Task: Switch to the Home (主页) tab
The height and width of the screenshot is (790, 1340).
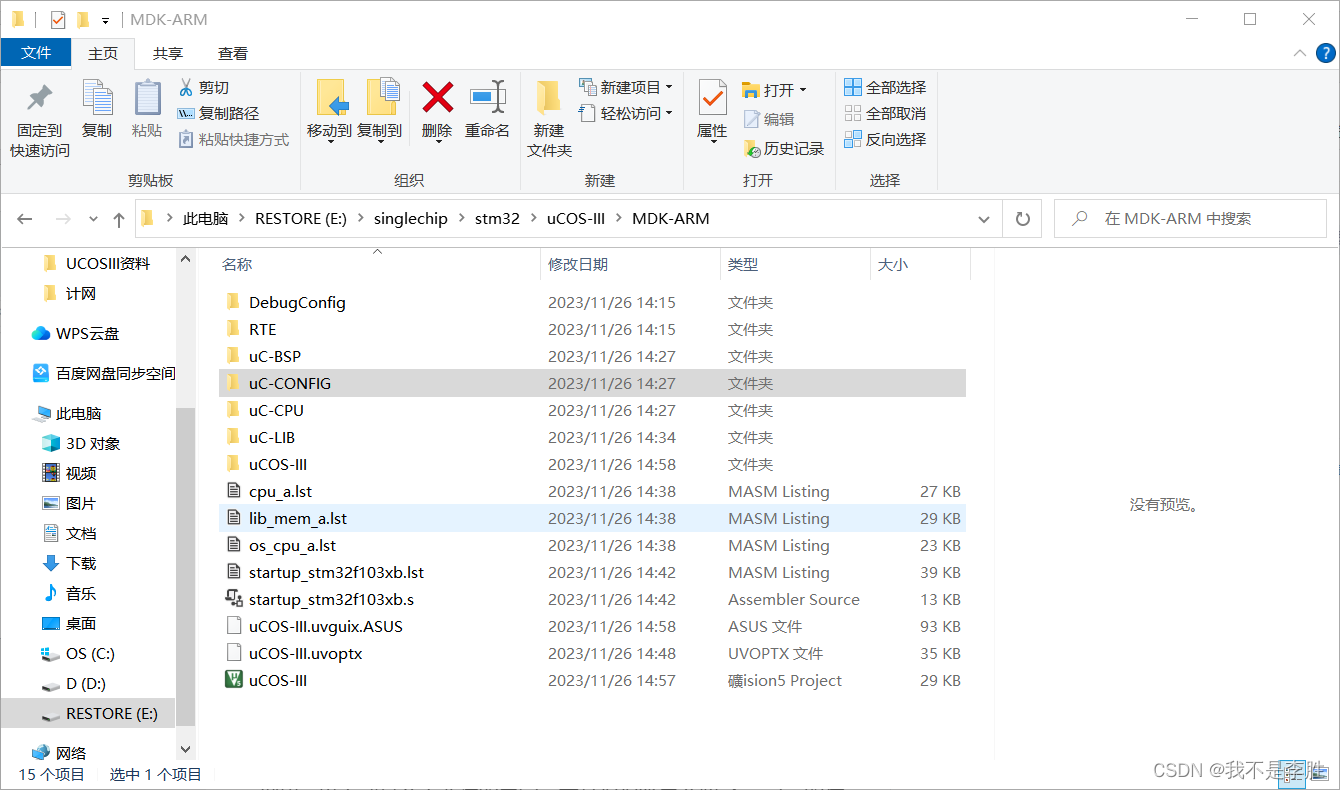Action: click(x=103, y=53)
